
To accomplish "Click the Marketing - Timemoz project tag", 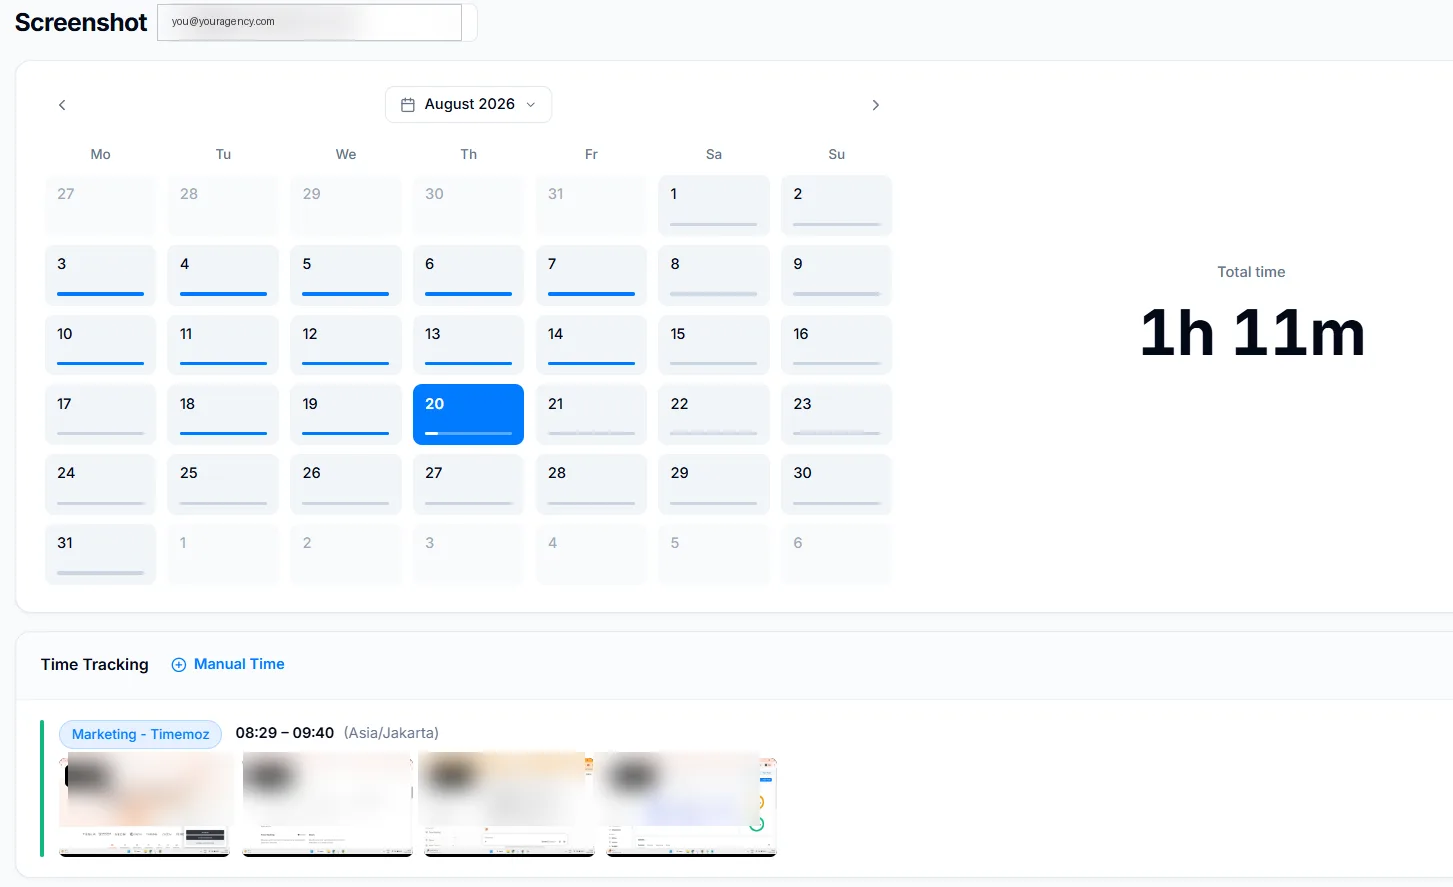I will click(140, 734).
